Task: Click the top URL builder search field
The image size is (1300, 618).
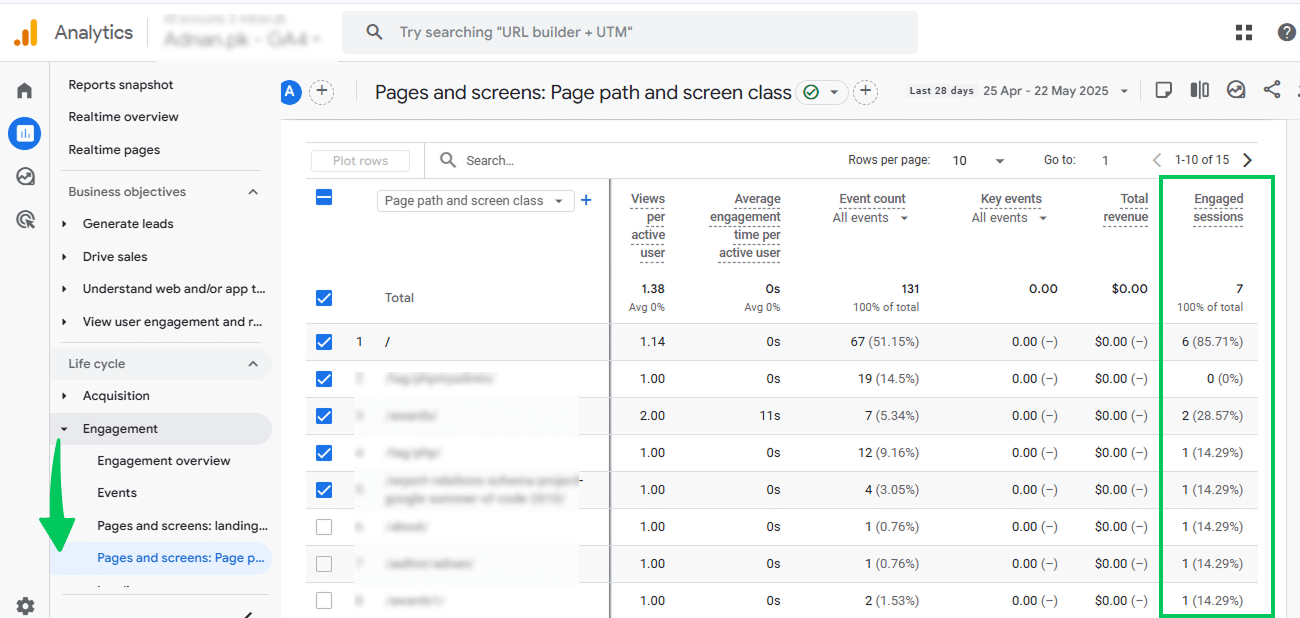Action: (x=630, y=32)
